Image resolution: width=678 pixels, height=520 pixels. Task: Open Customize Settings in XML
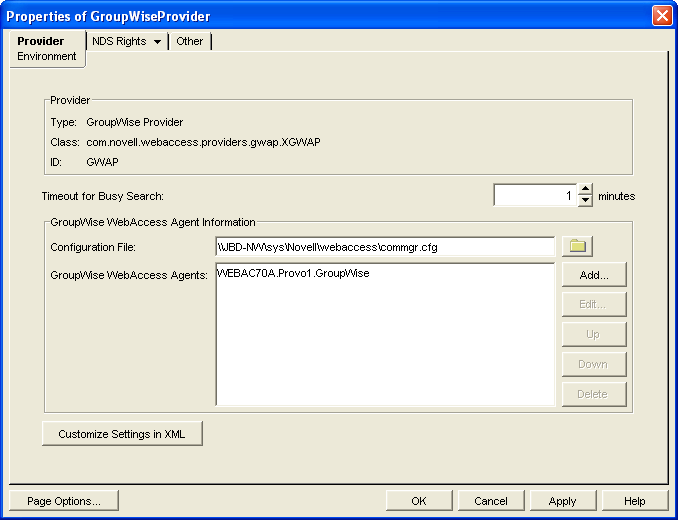pyautogui.click(x=122, y=434)
